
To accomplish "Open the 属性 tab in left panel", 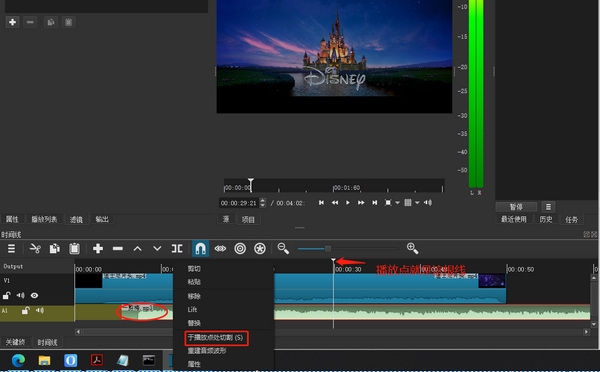I will (12, 219).
